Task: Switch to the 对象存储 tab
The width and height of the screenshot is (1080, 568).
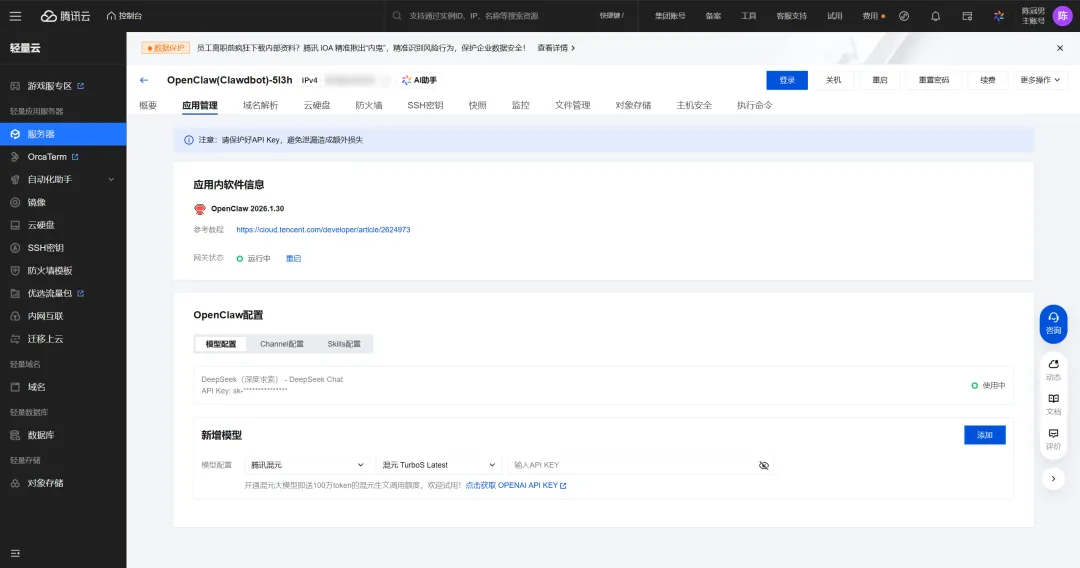Action: (633, 105)
